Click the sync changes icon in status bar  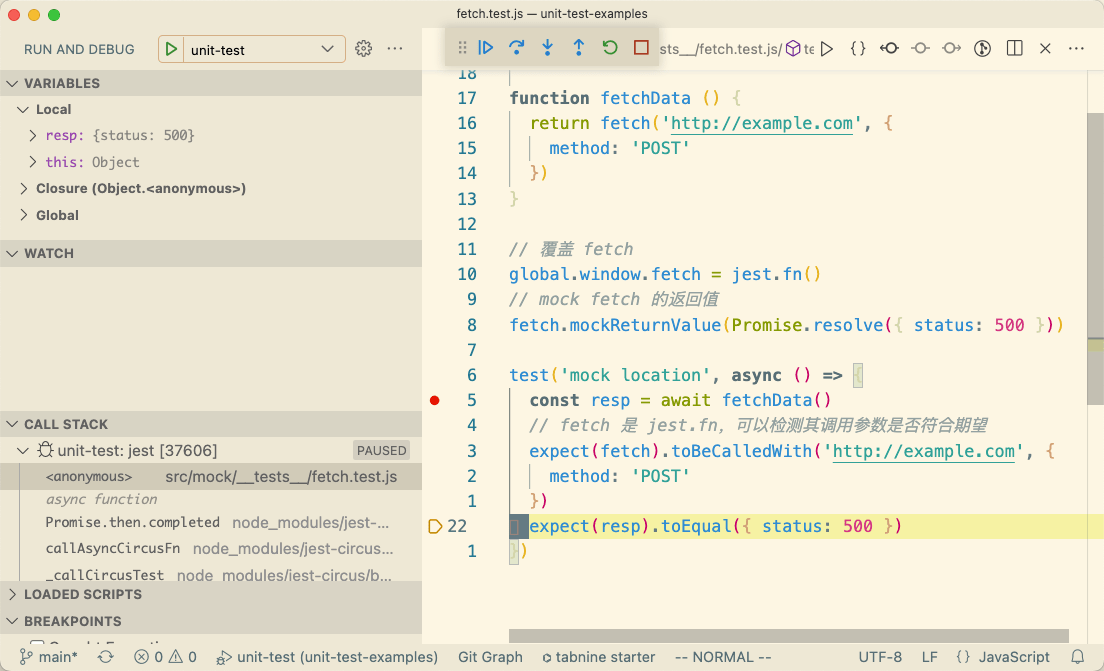106,657
